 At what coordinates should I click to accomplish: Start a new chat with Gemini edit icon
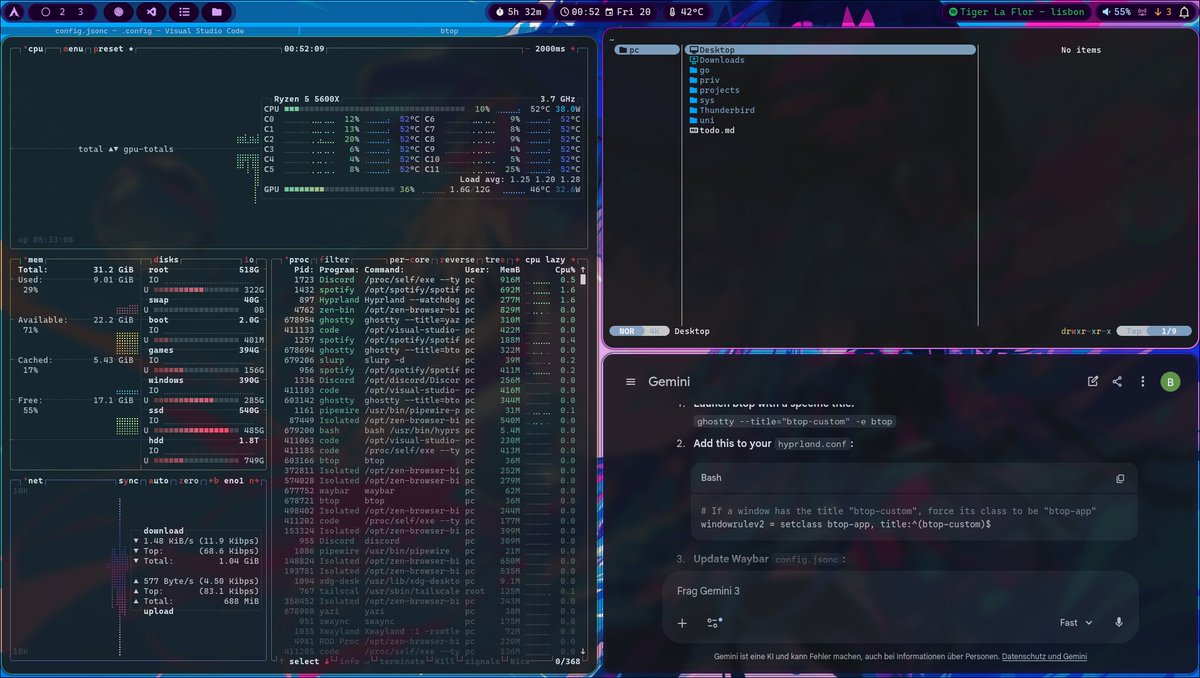click(x=1093, y=381)
